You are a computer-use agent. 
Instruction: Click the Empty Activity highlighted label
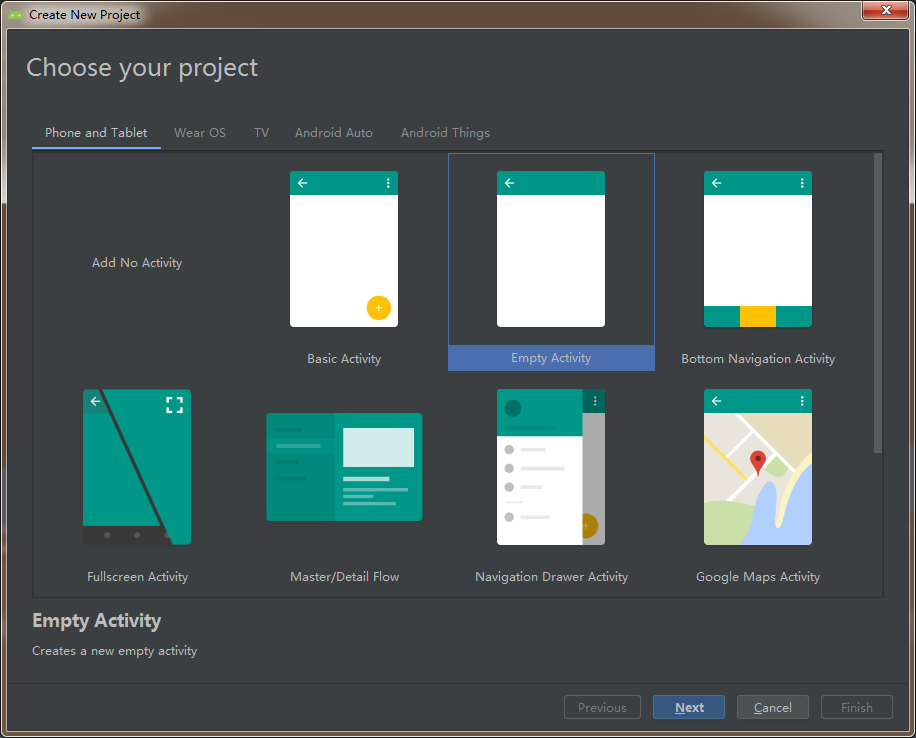(551, 358)
